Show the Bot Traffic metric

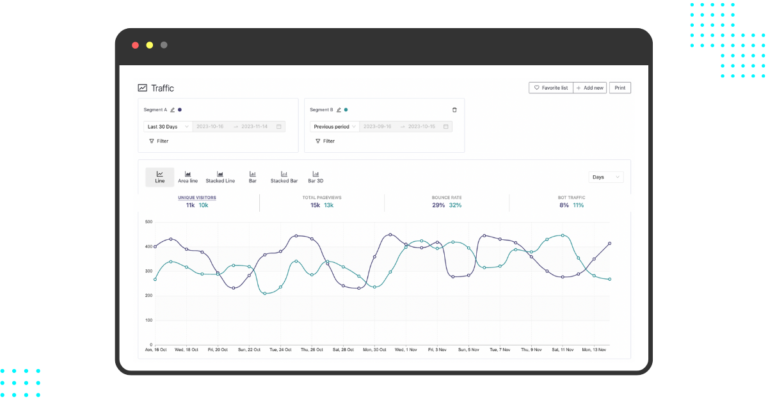(x=570, y=201)
